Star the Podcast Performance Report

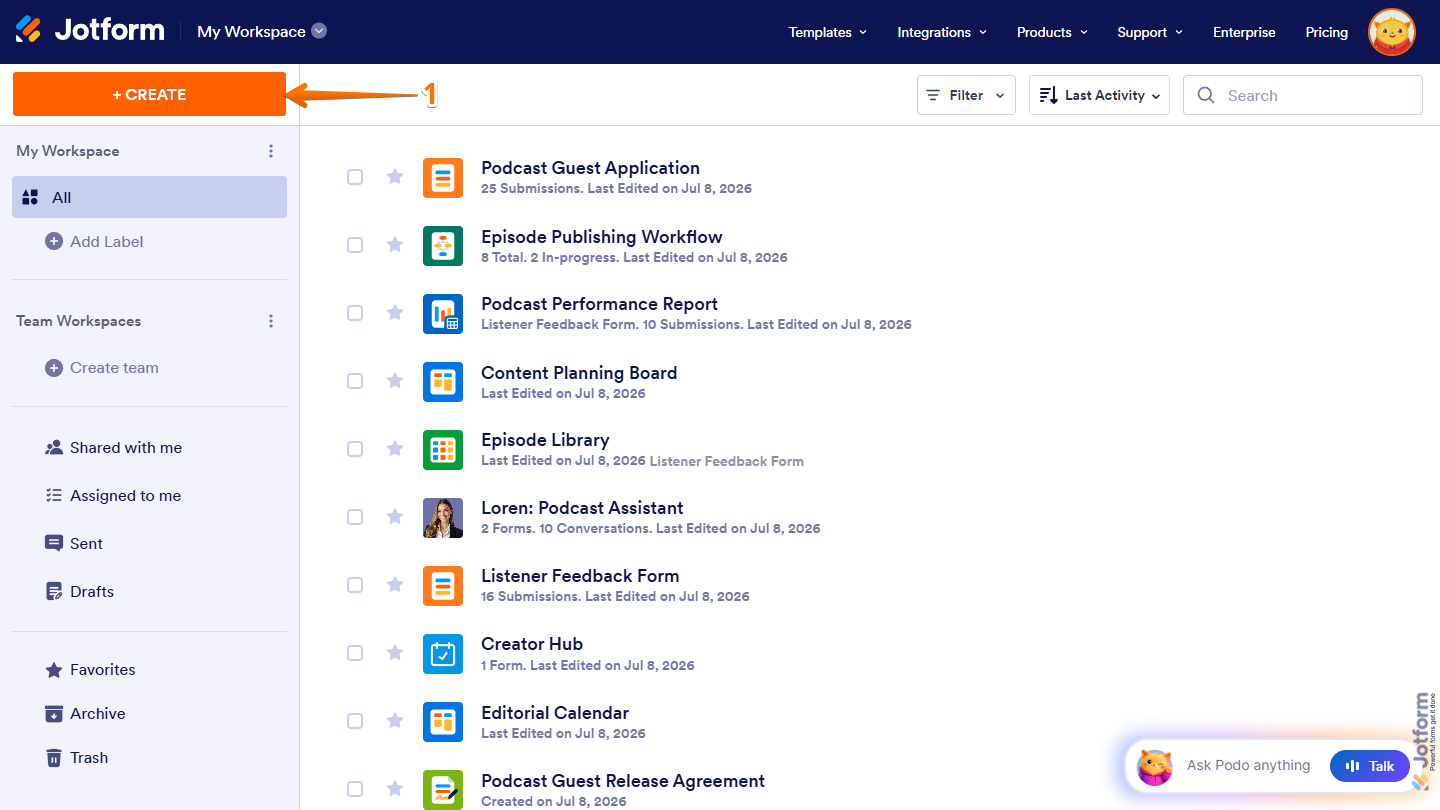pos(395,313)
